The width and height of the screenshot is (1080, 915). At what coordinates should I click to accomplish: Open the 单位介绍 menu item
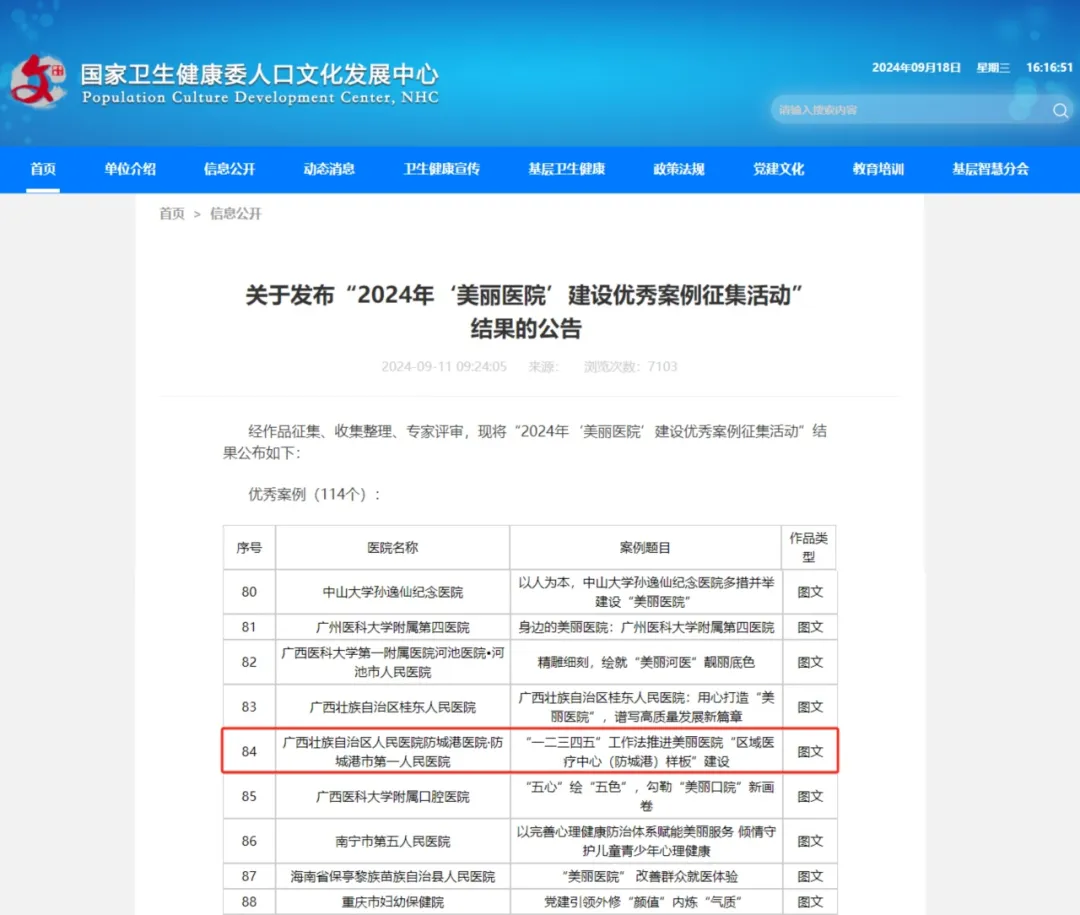[x=130, y=169]
